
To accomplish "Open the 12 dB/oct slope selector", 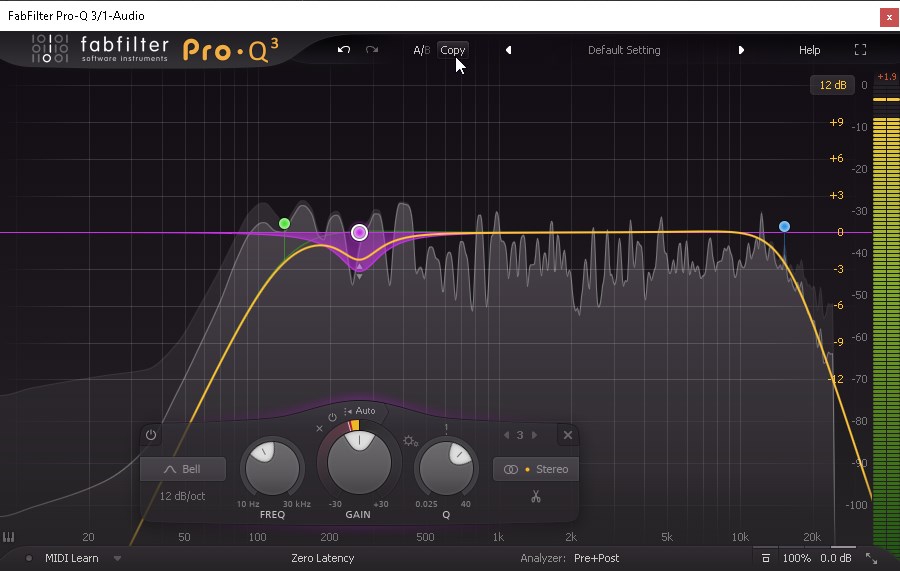I will coord(183,496).
